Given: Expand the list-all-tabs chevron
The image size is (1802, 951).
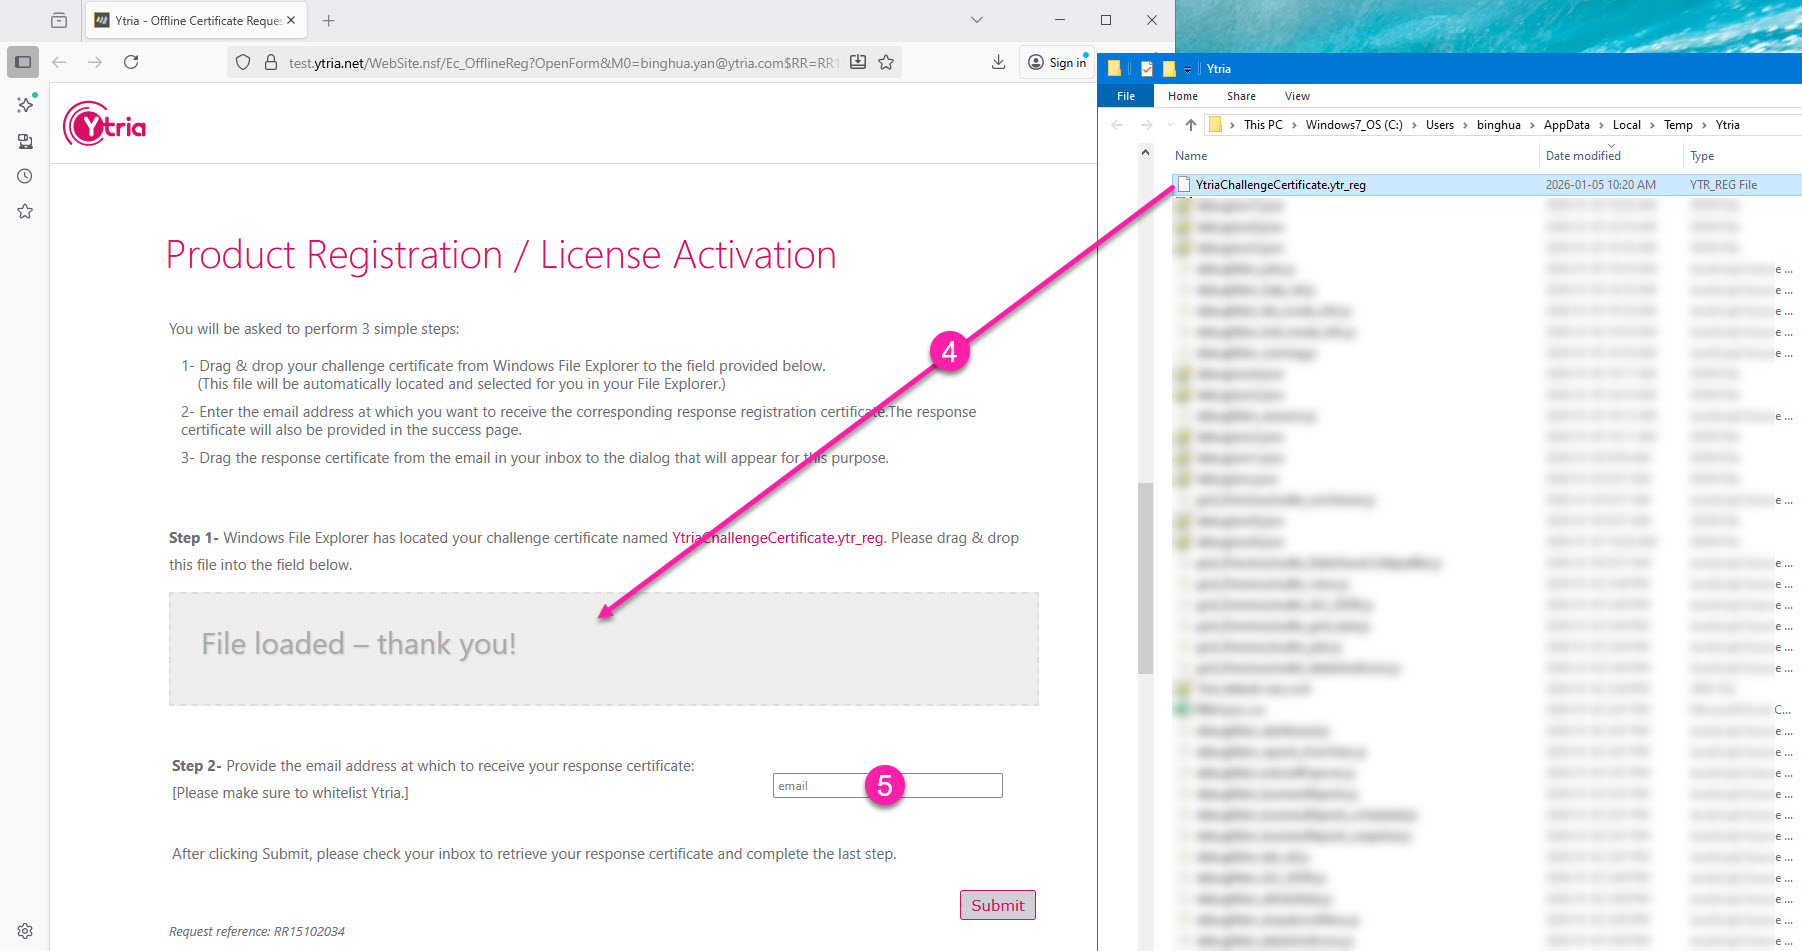Looking at the screenshot, I should pyautogui.click(x=977, y=20).
